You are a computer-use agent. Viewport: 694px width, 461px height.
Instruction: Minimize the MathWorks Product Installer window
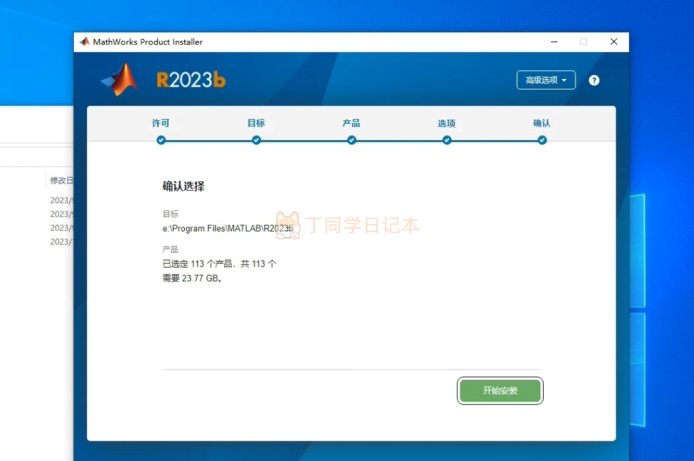tap(554, 42)
